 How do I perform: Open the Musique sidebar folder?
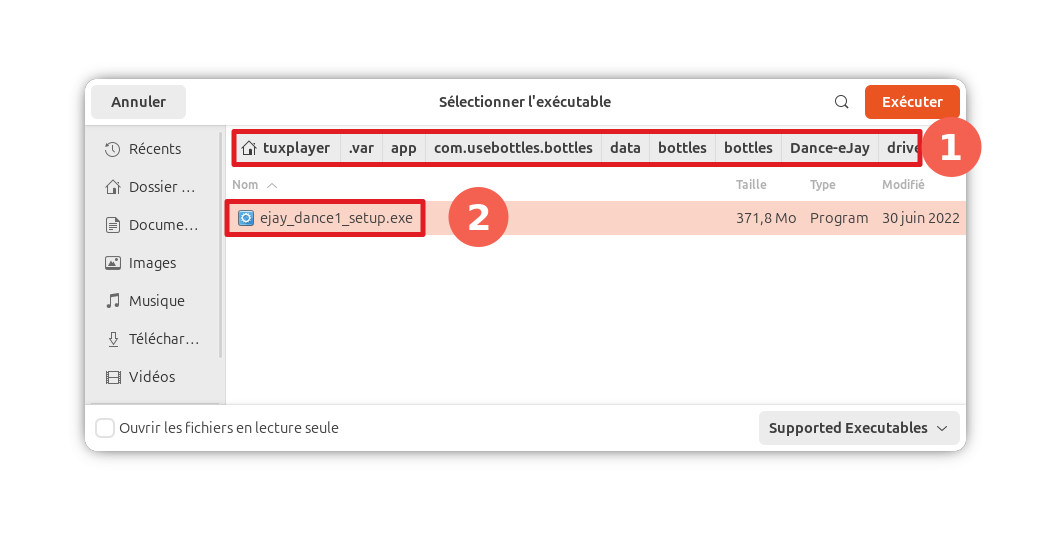click(x=154, y=301)
